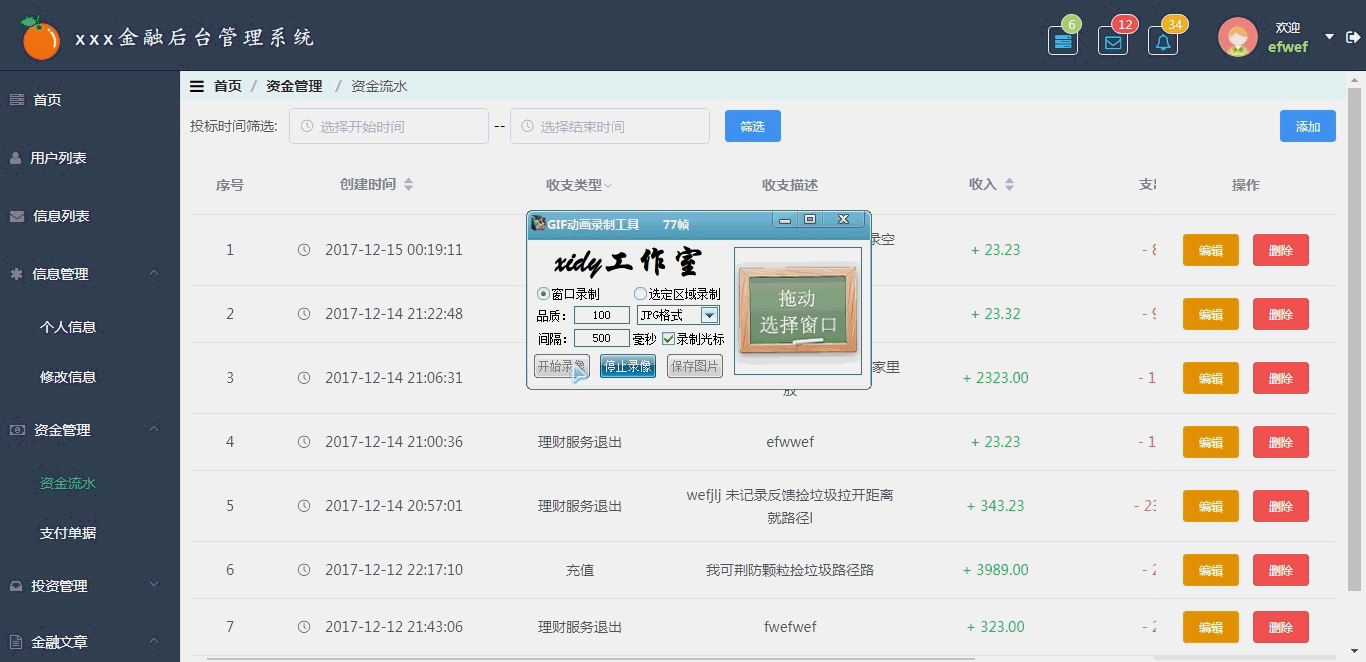Click the orange logo icon
Viewport: 1366px width, 662px height.
pos(41,38)
